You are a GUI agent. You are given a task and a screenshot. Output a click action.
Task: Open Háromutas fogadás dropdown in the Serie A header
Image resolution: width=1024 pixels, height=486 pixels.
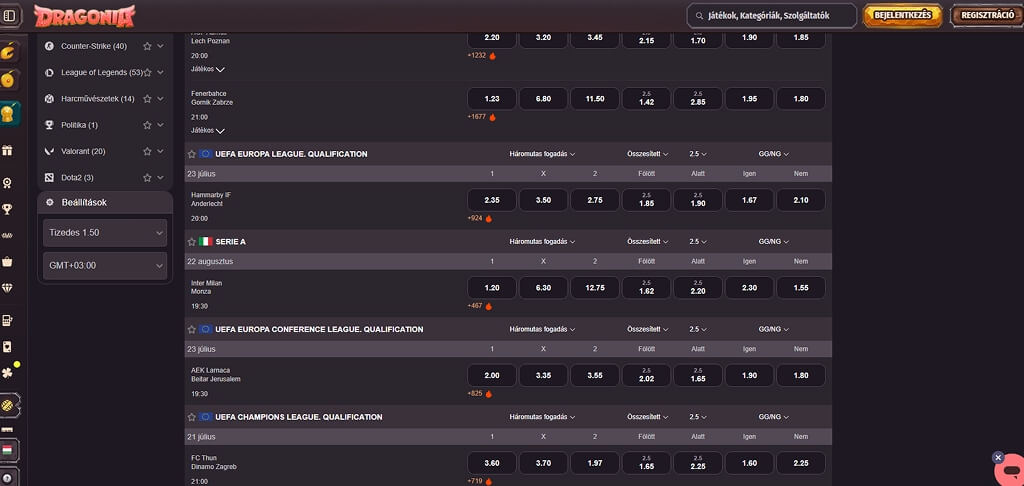point(542,242)
